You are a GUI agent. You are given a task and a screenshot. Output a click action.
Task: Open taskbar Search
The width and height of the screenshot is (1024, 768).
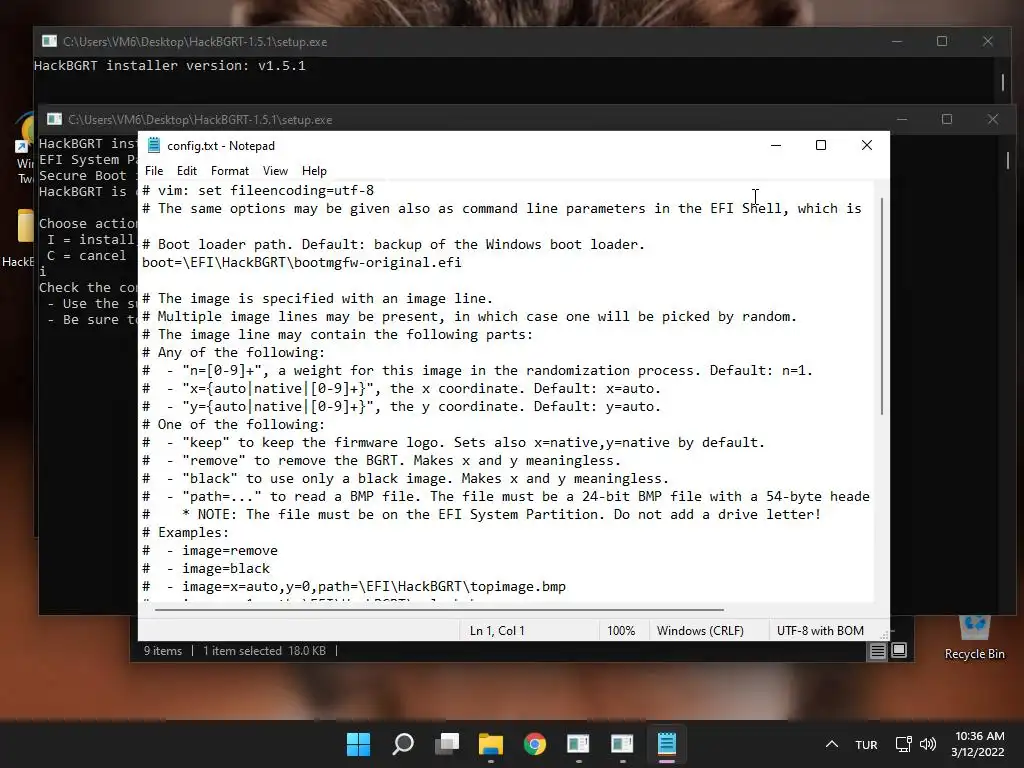(x=403, y=744)
